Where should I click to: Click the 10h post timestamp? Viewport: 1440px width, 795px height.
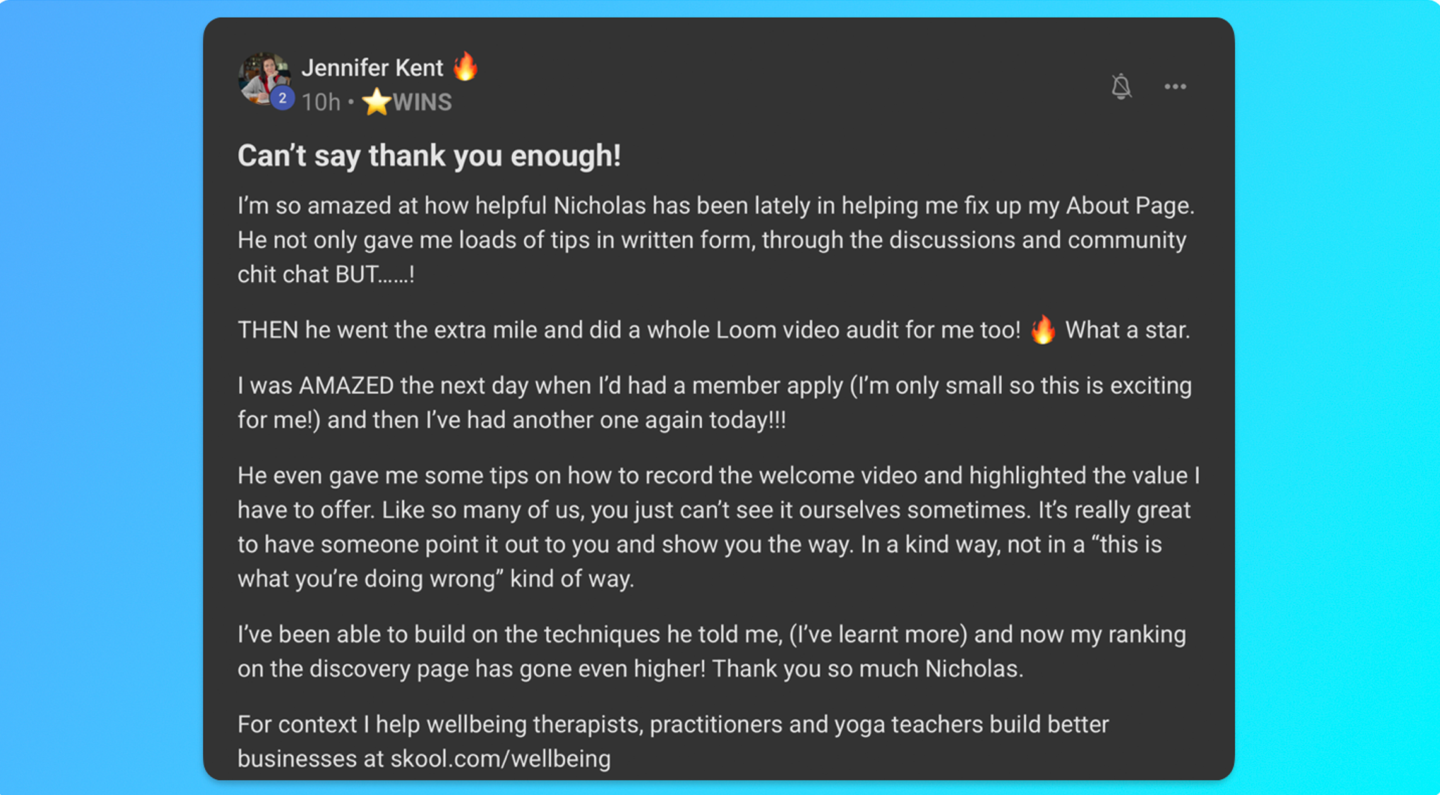click(x=321, y=102)
